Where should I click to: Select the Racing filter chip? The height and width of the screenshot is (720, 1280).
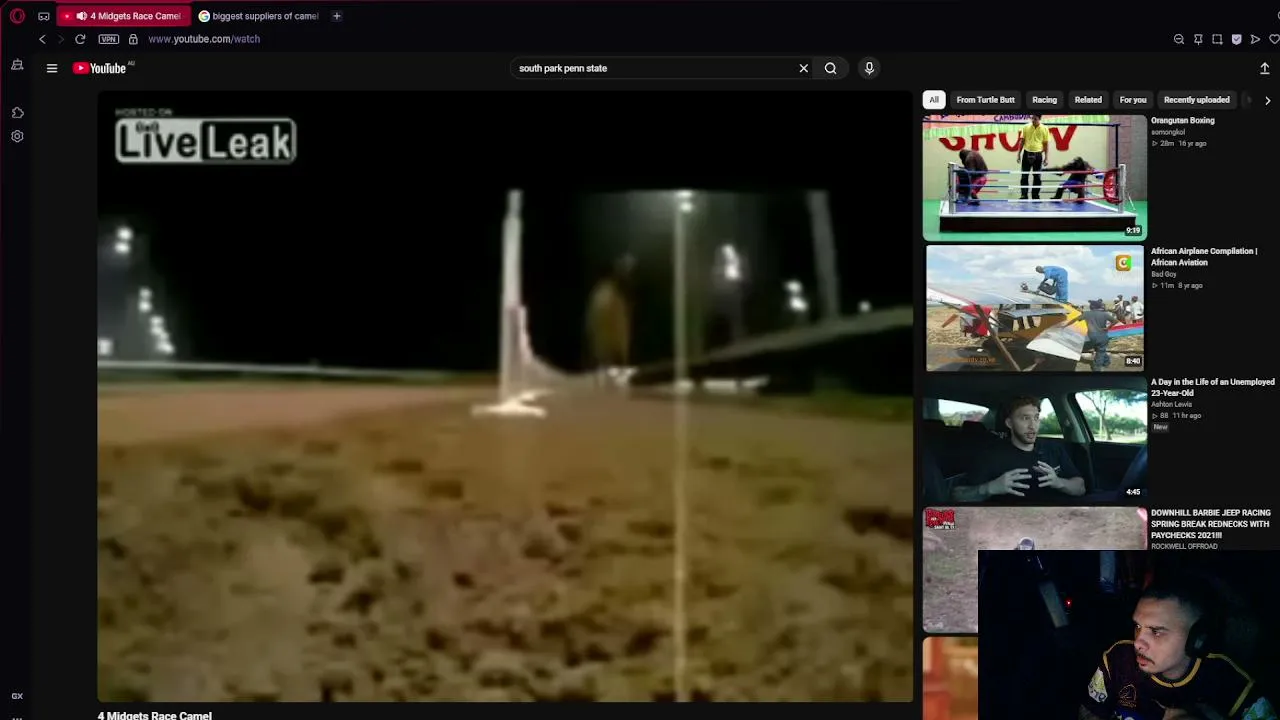point(1044,100)
